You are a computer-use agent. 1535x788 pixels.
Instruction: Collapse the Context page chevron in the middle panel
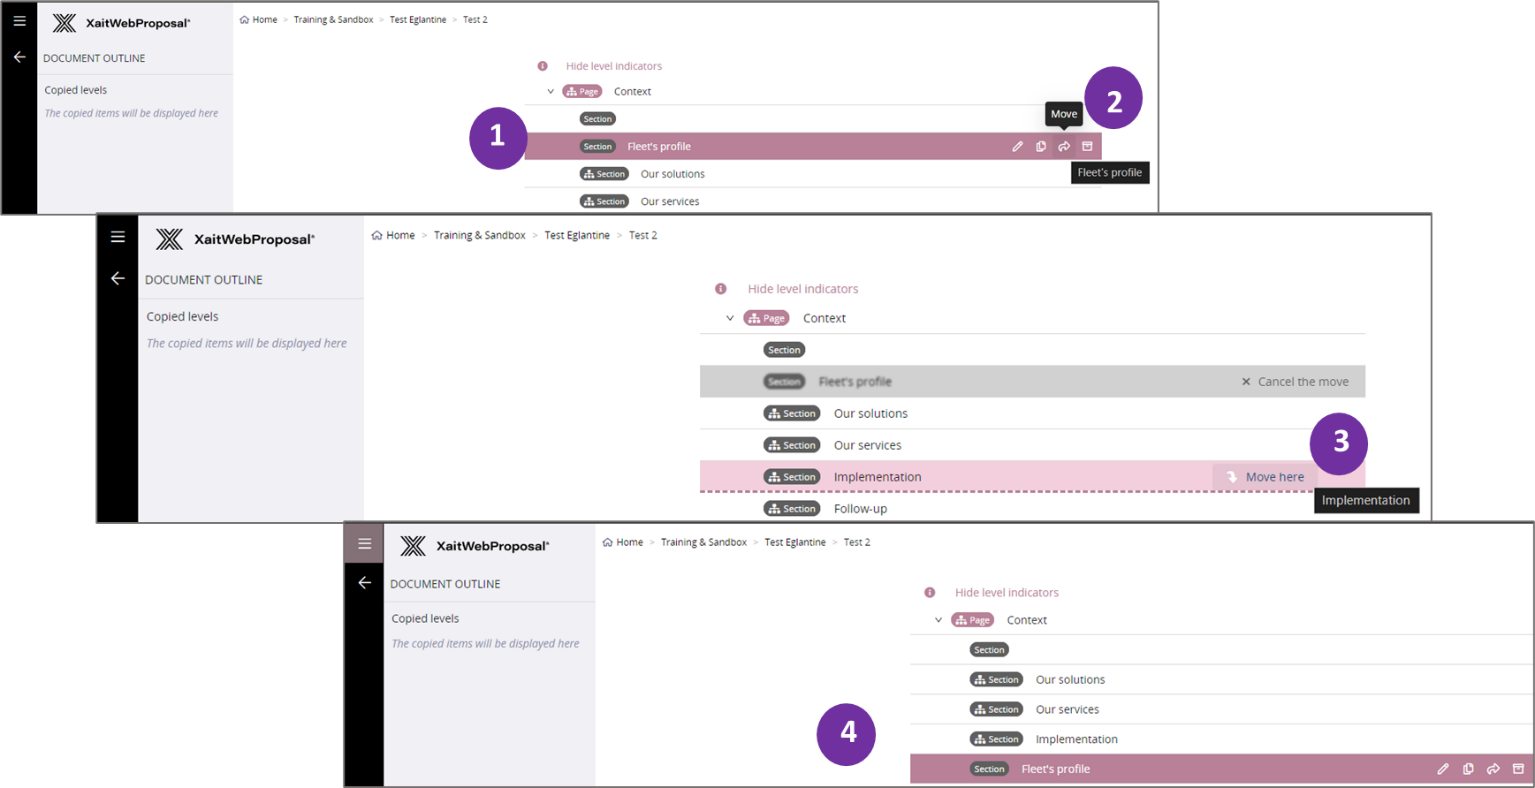[x=730, y=318]
